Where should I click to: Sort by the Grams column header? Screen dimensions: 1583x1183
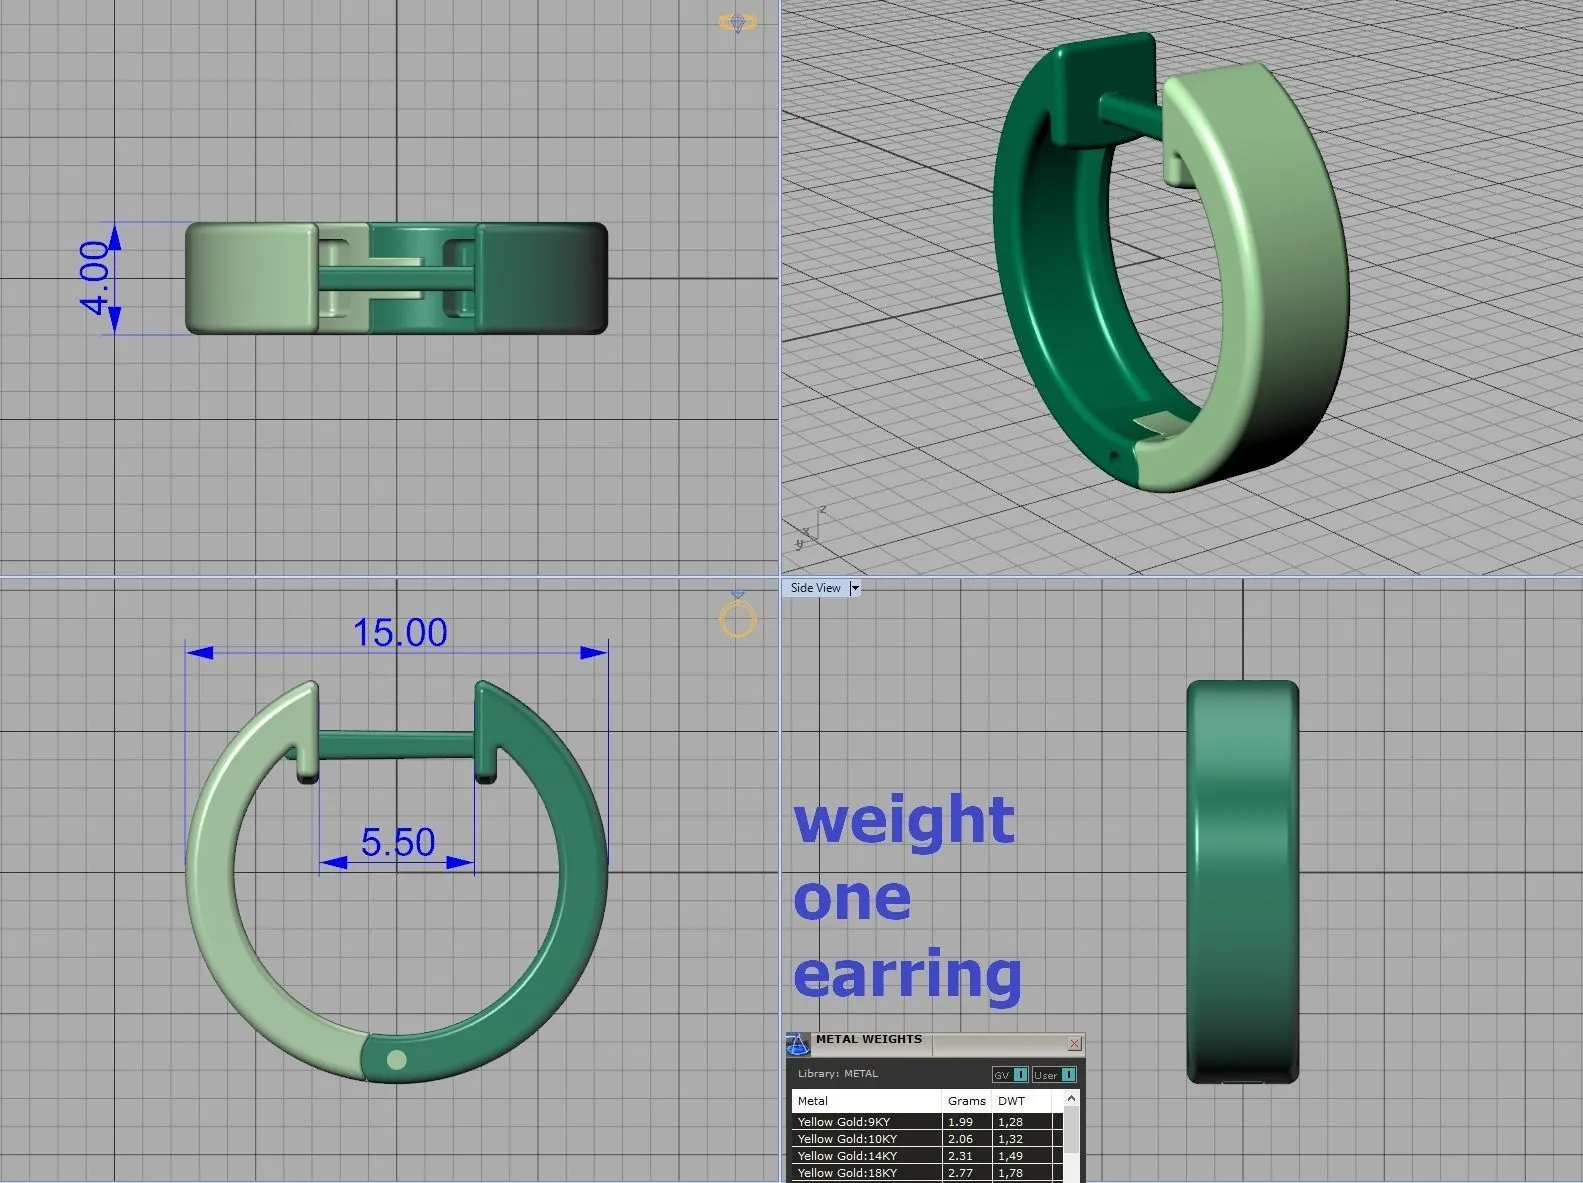(966, 1101)
